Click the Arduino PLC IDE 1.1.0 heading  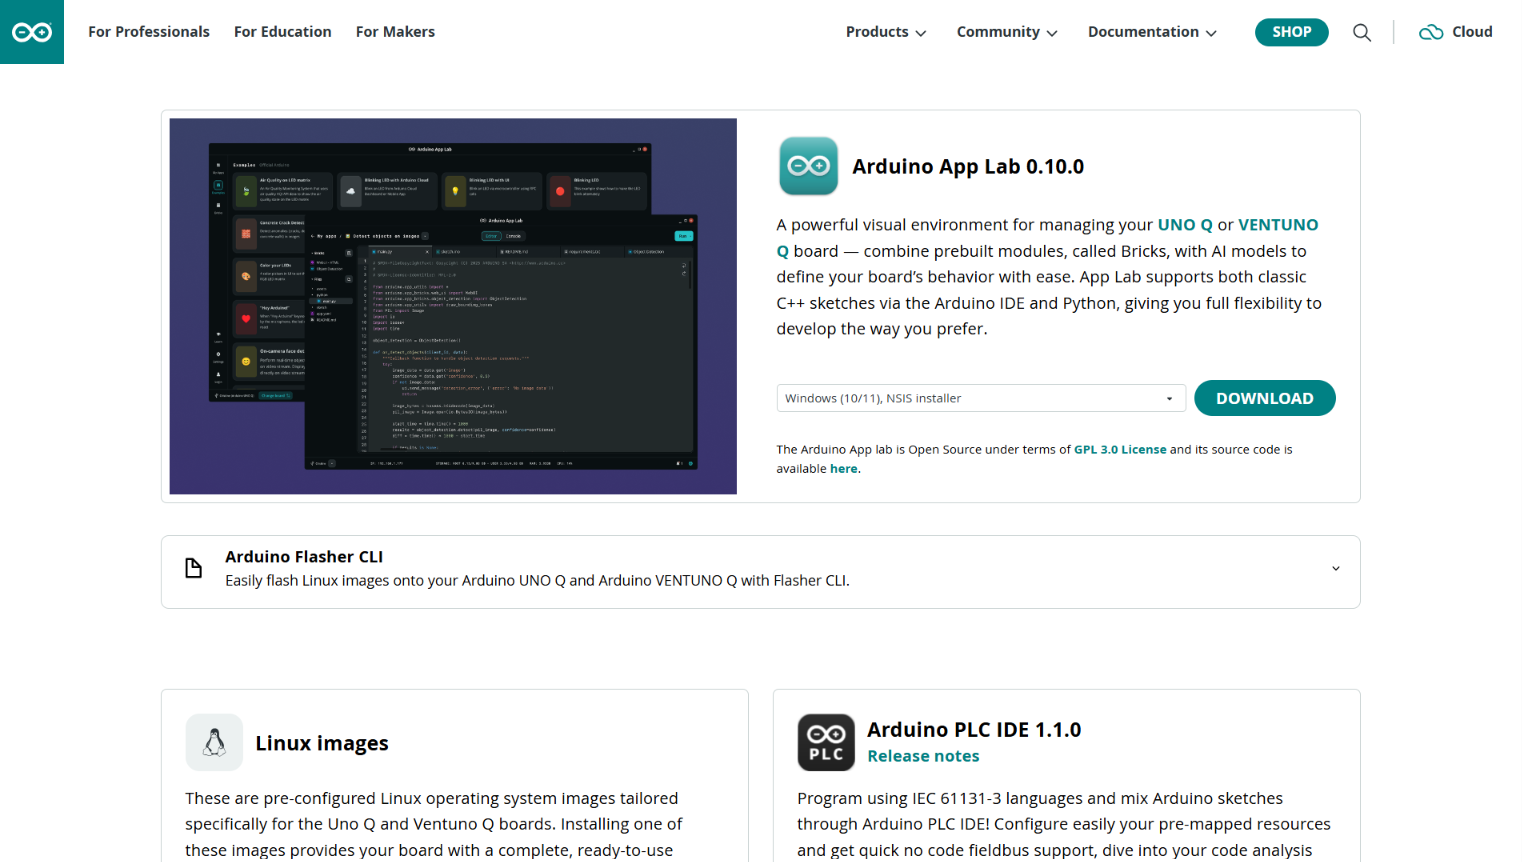974,730
